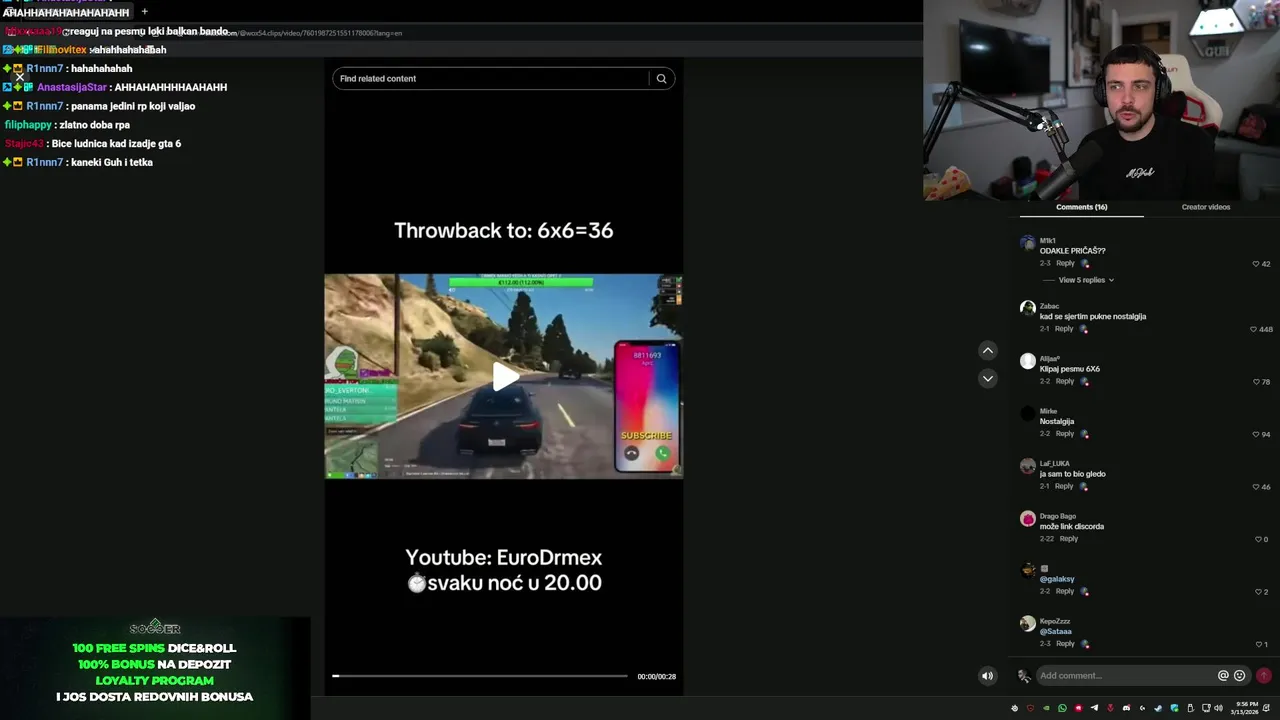This screenshot has height=720, width=1280.
Task: Open the taskbar clock showing 9:56 PM
Action: pyautogui.click(x=1246, y=708)
